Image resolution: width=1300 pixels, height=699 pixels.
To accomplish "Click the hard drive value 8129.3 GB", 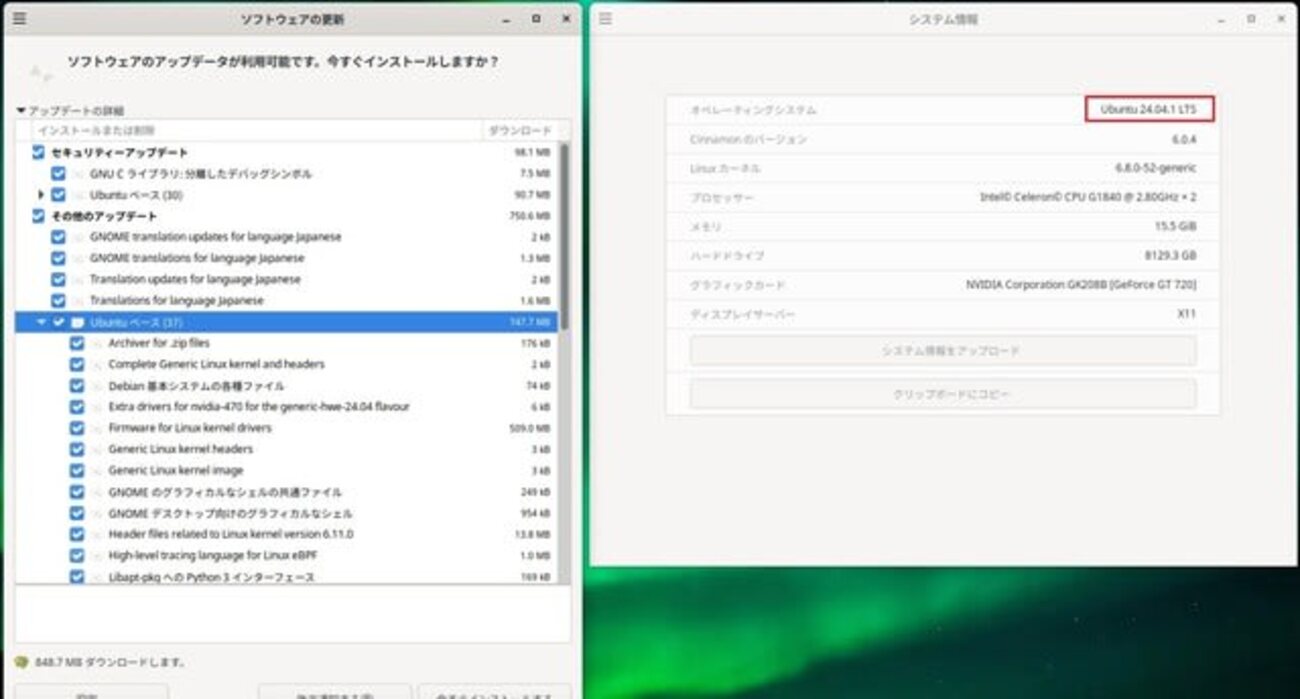I will 1171,255.
